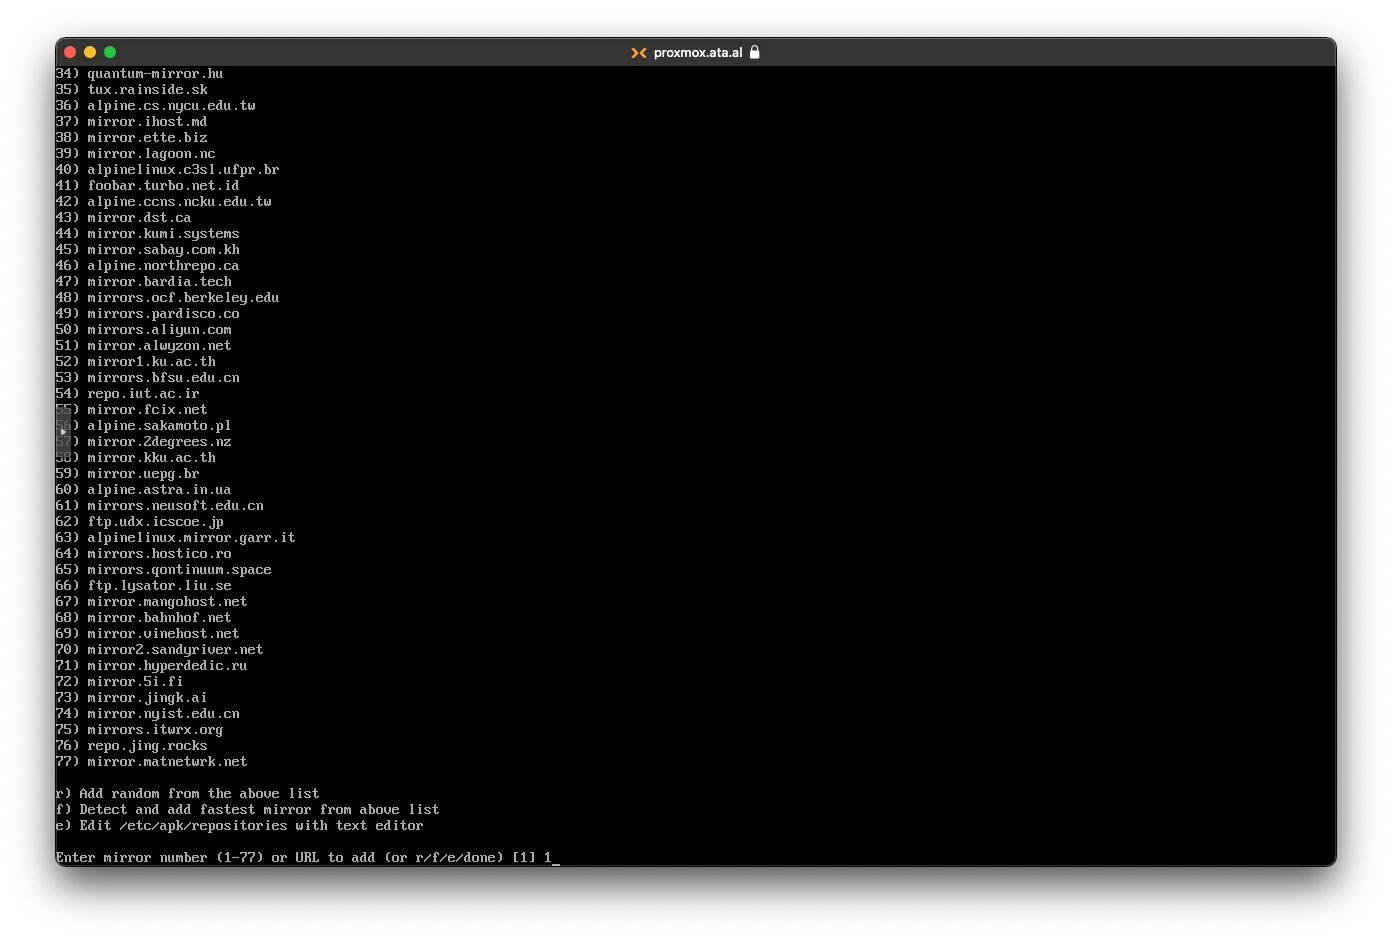Screen dimensions: 1392x940
Task: Select the line 58) mirror.kku.ac.th
Action: click(136, 458)
